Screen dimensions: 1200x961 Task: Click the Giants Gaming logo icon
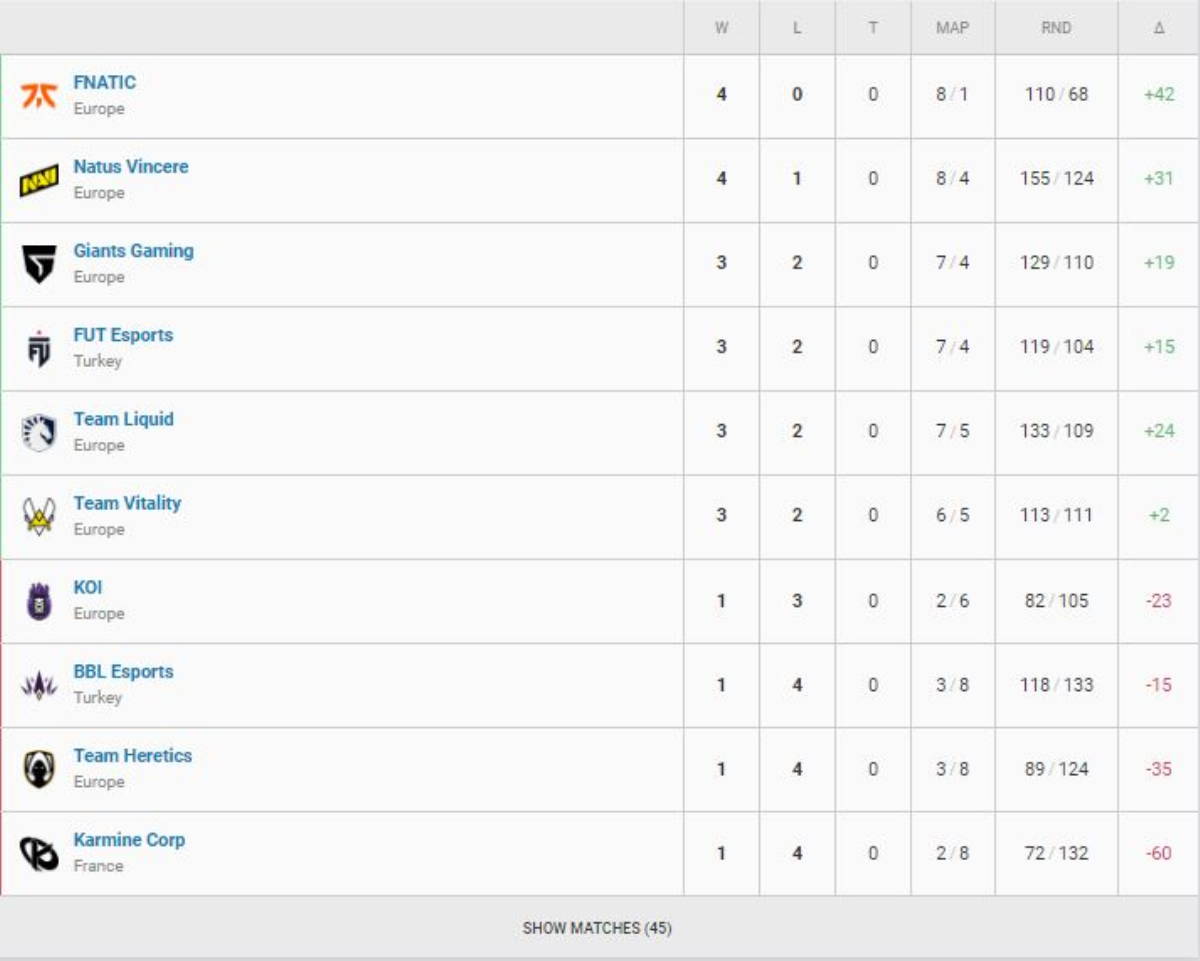pos(39,264)
